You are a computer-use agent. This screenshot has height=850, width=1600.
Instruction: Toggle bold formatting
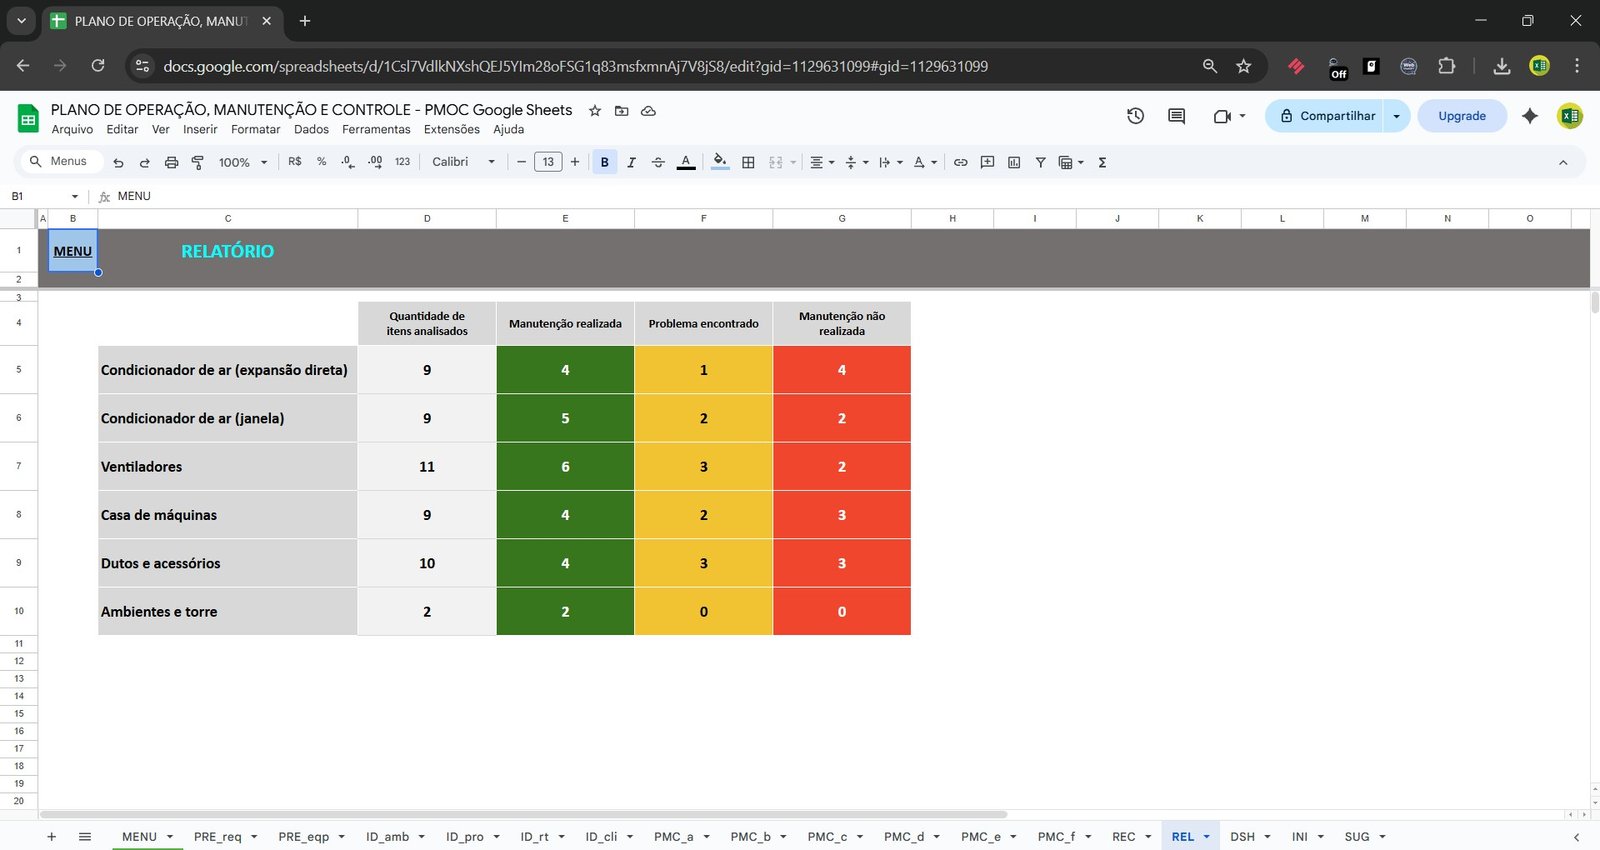click(x=604, y=162)
